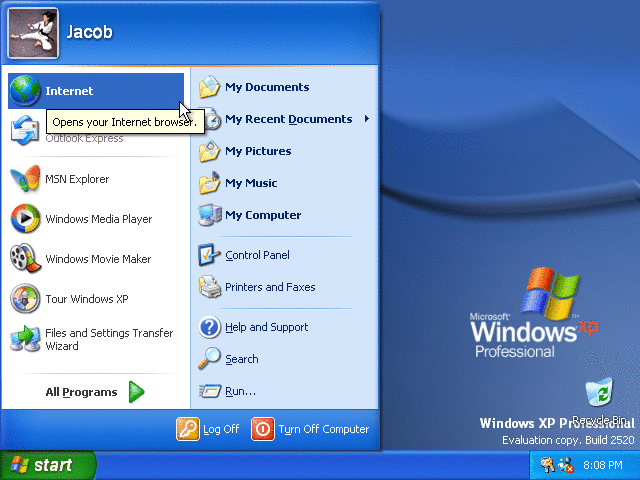
Task: Click the Printers and Faxes icon
Action: (209, 287)
